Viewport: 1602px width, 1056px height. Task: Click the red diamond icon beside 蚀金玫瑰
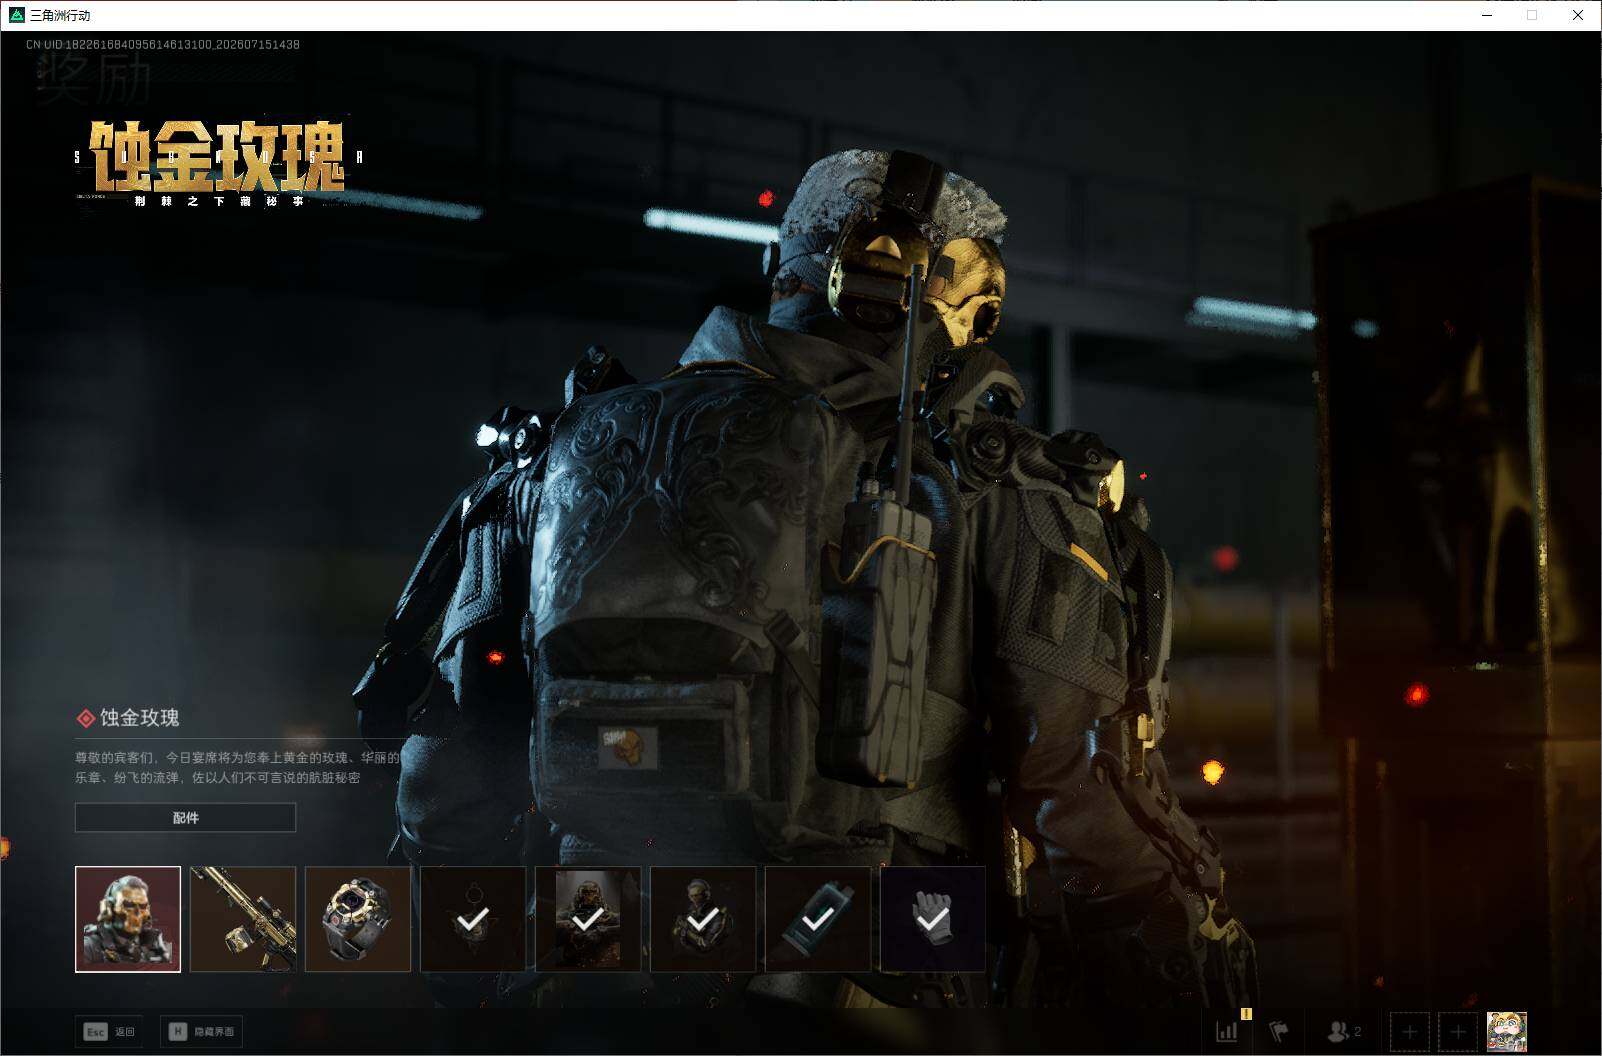[x=86, y=718]
